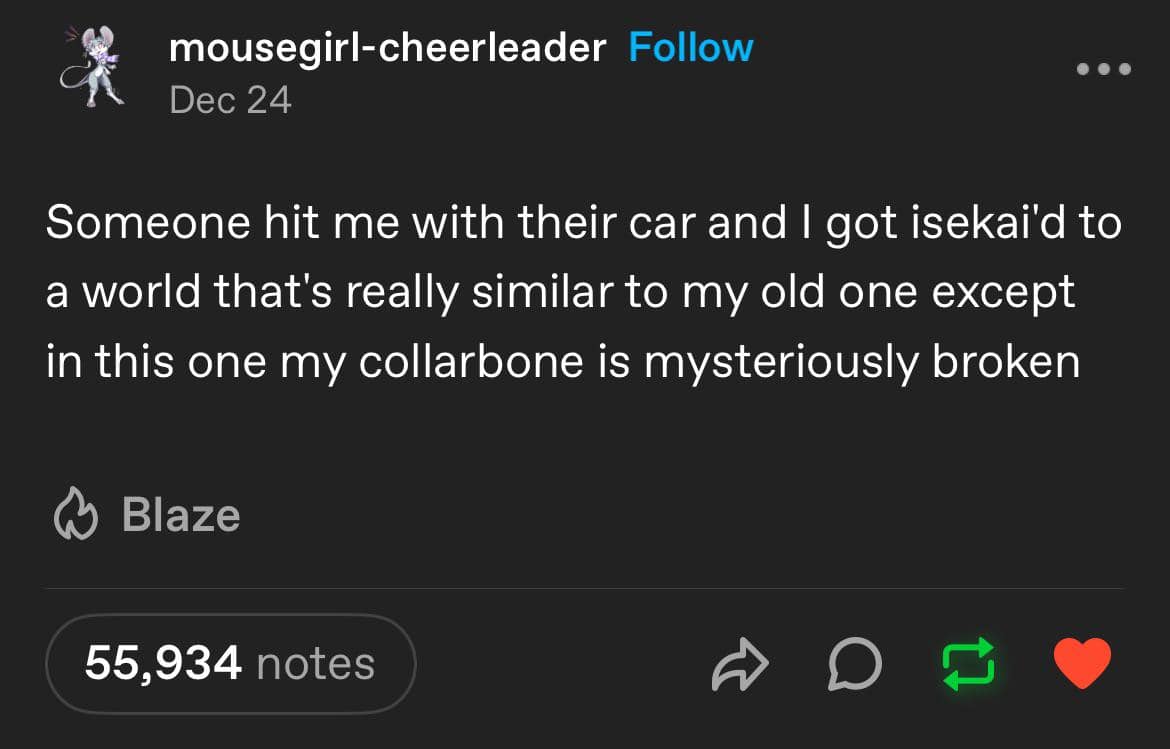Click the mouse character avatar

[92, 67]
